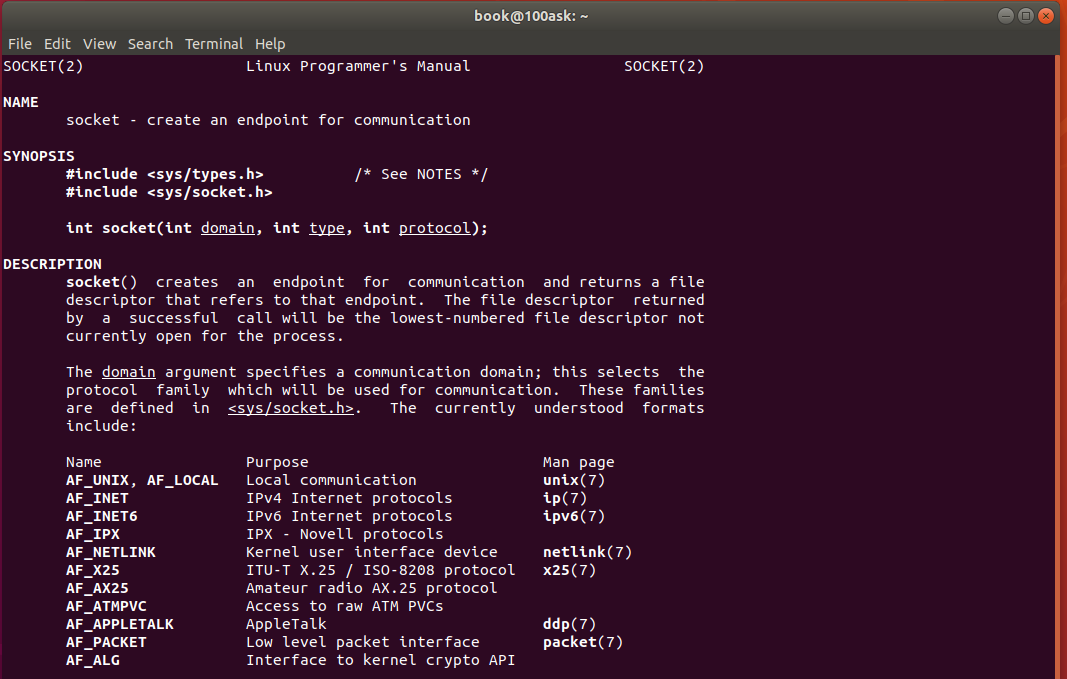
Task: Open the View menu
Action: [x=99, y=43]
